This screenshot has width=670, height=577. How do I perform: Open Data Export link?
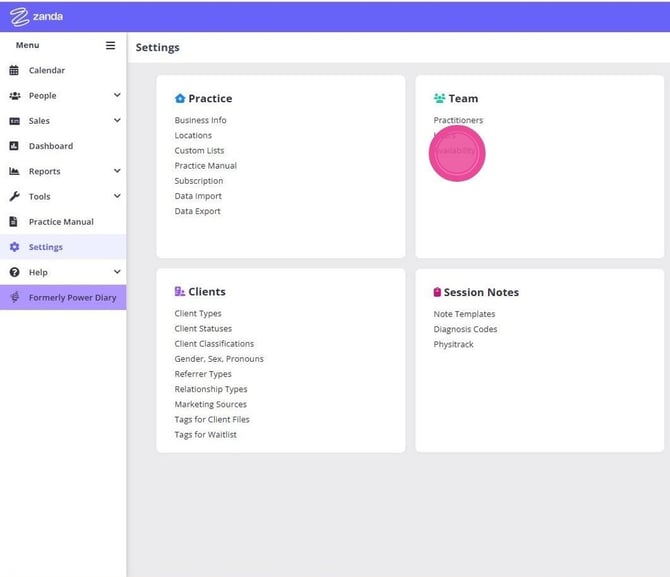coord(197,211)
